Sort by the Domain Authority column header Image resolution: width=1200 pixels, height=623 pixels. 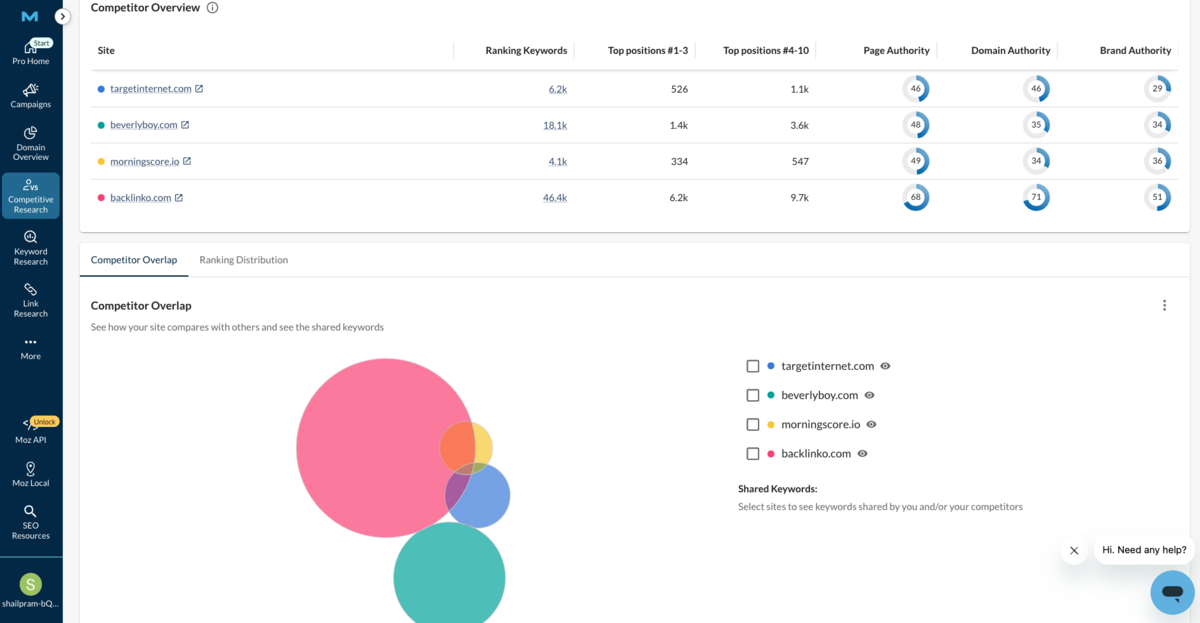click(1011, 50)
